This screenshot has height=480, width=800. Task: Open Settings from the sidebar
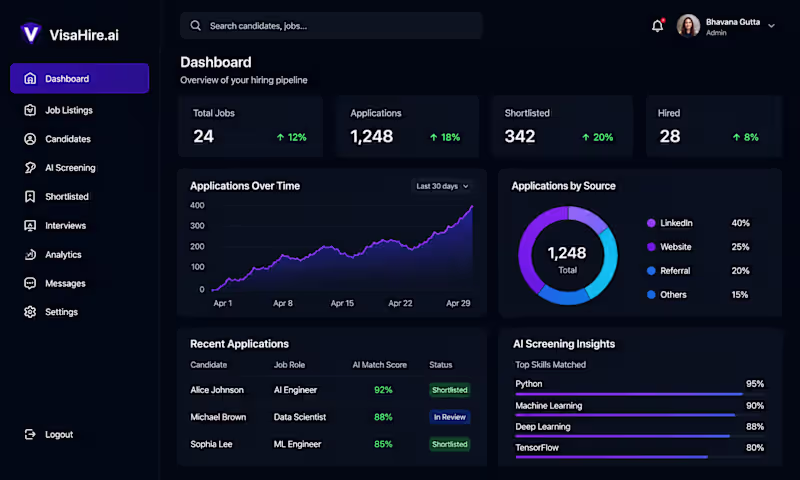click(x=61, y=312)
